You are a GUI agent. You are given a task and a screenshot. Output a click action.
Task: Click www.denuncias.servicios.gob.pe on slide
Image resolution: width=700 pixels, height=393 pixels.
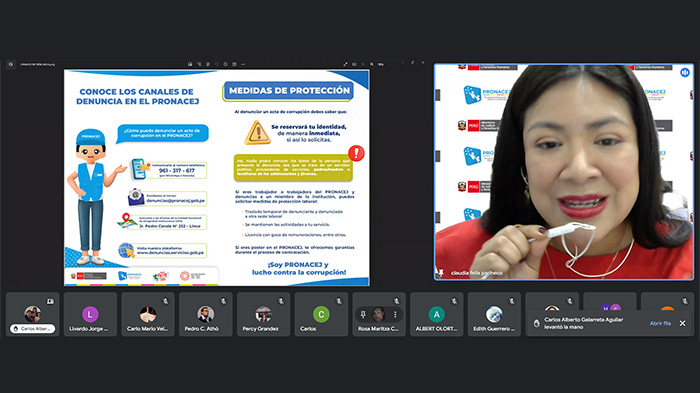point(170,253)
